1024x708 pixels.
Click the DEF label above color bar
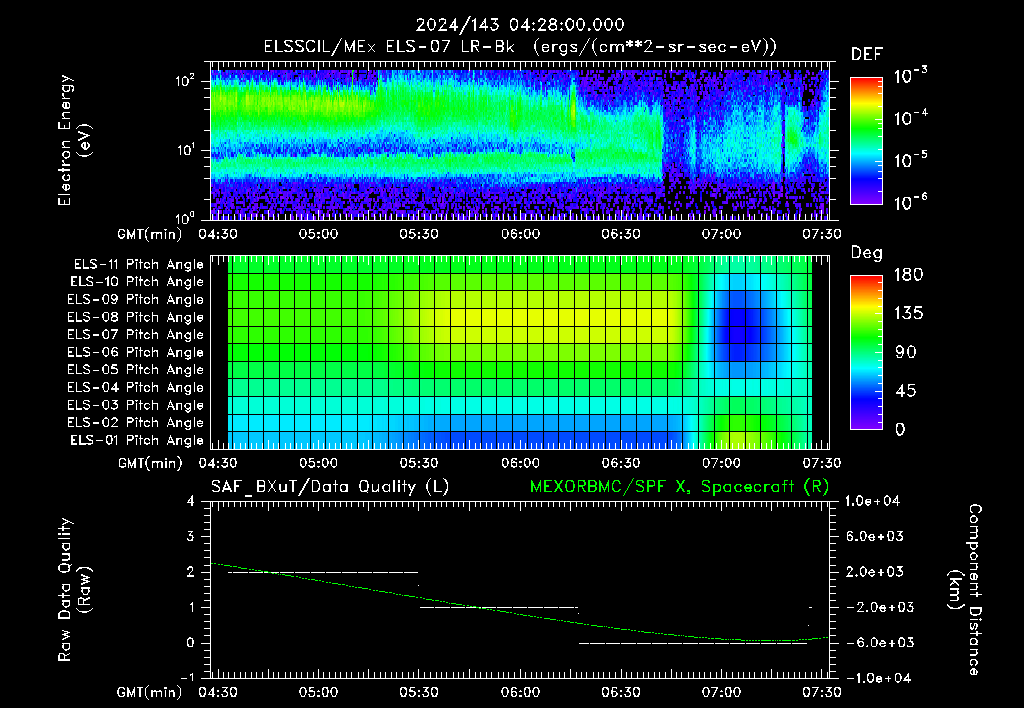[867, 55]
